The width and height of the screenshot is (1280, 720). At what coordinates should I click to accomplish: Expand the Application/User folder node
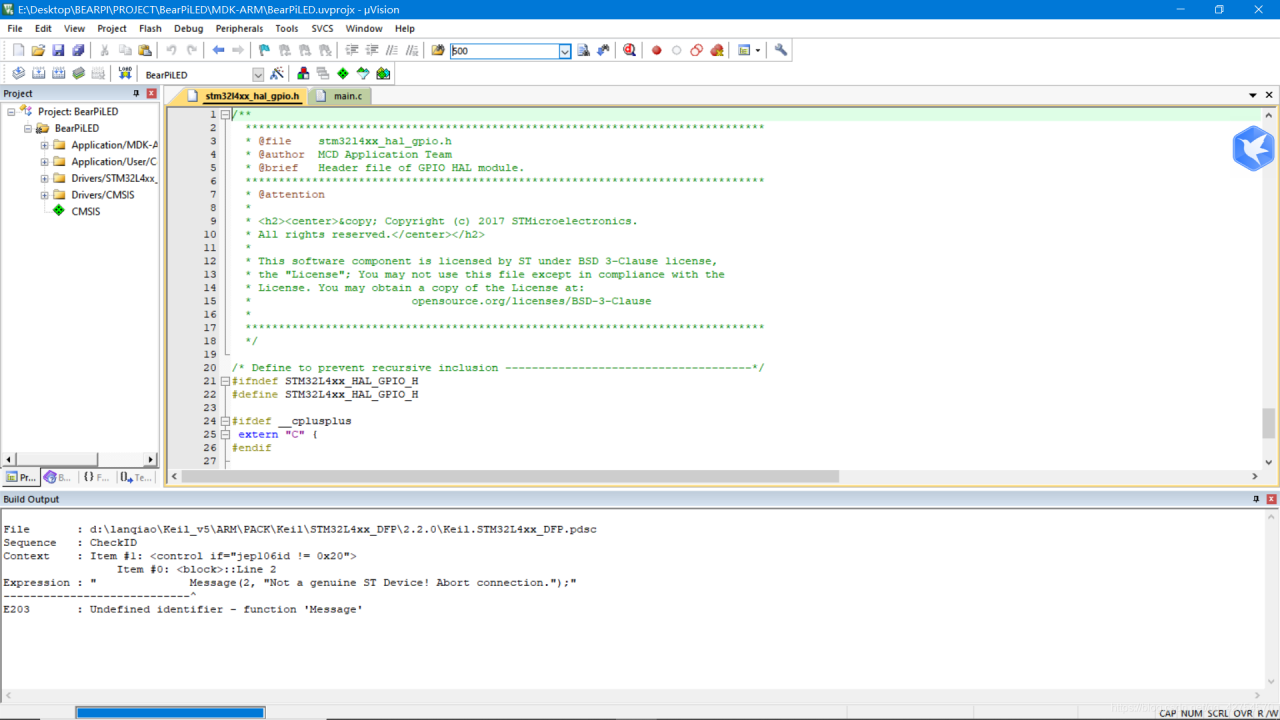click(x=44, y=162)
